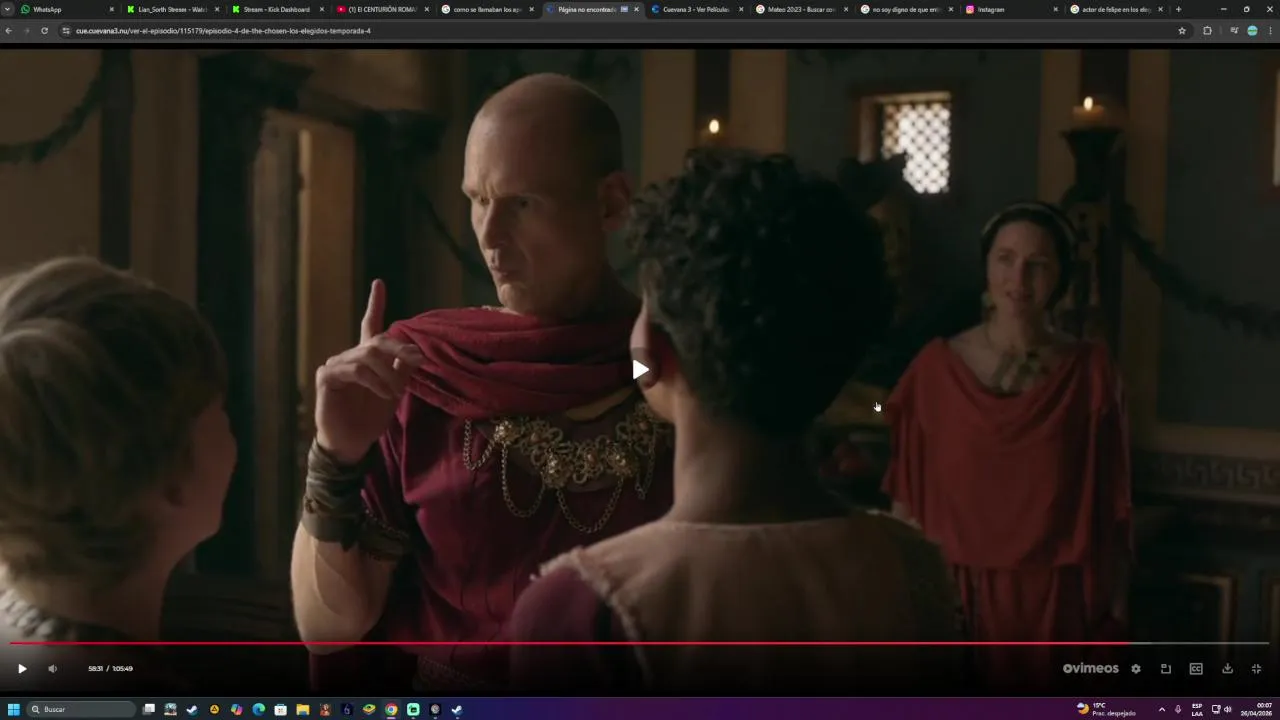Screen dimensions: 1280x720
Task: Click the Buscar taskbar search box
Action: tap(81, 709)
